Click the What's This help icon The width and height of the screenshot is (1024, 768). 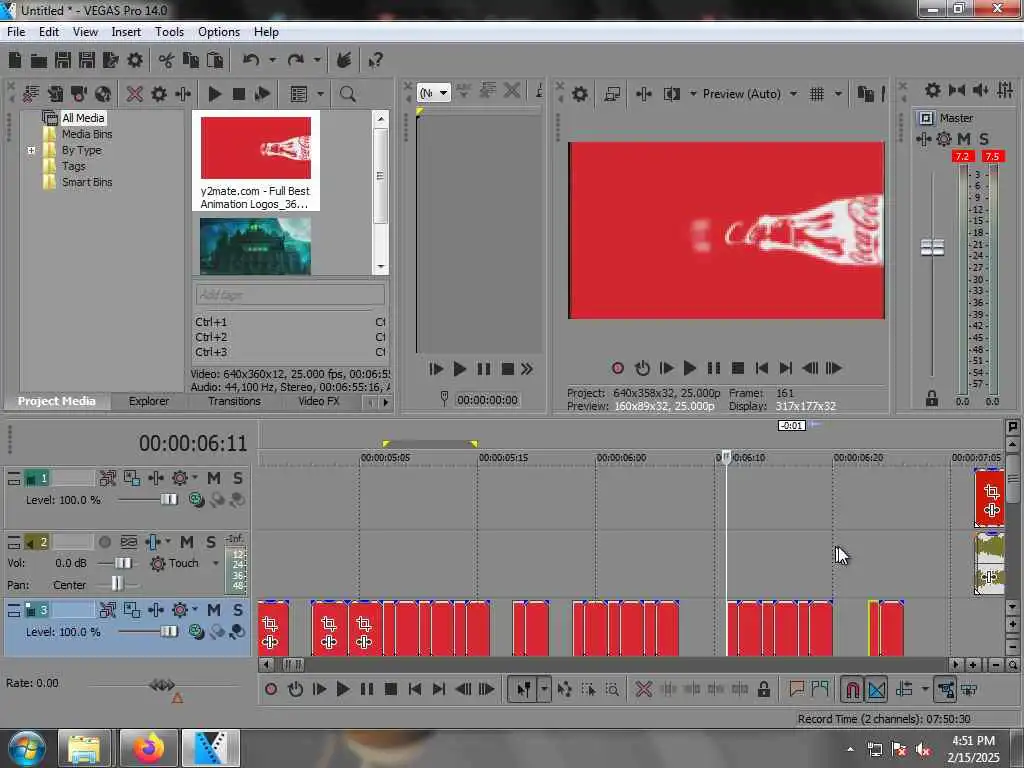pyautogui.click(x=375, y=61)
